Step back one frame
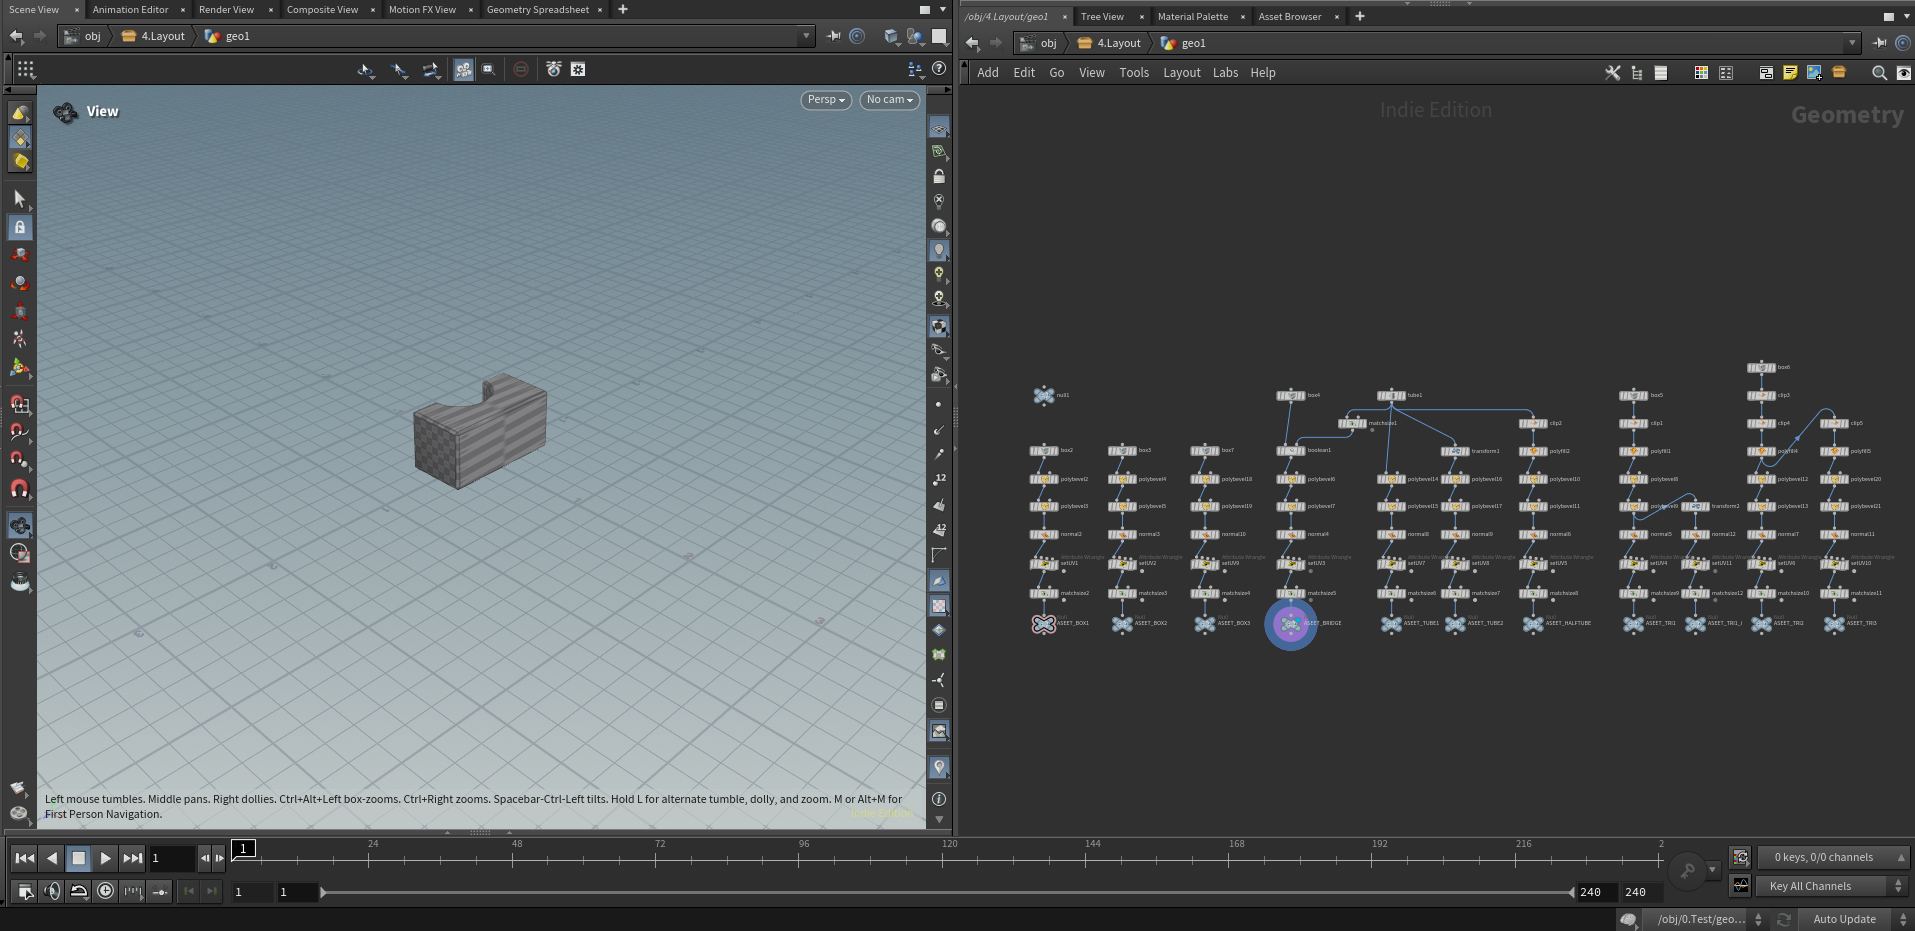This screenshot has height=931, width=1915. 205,858
